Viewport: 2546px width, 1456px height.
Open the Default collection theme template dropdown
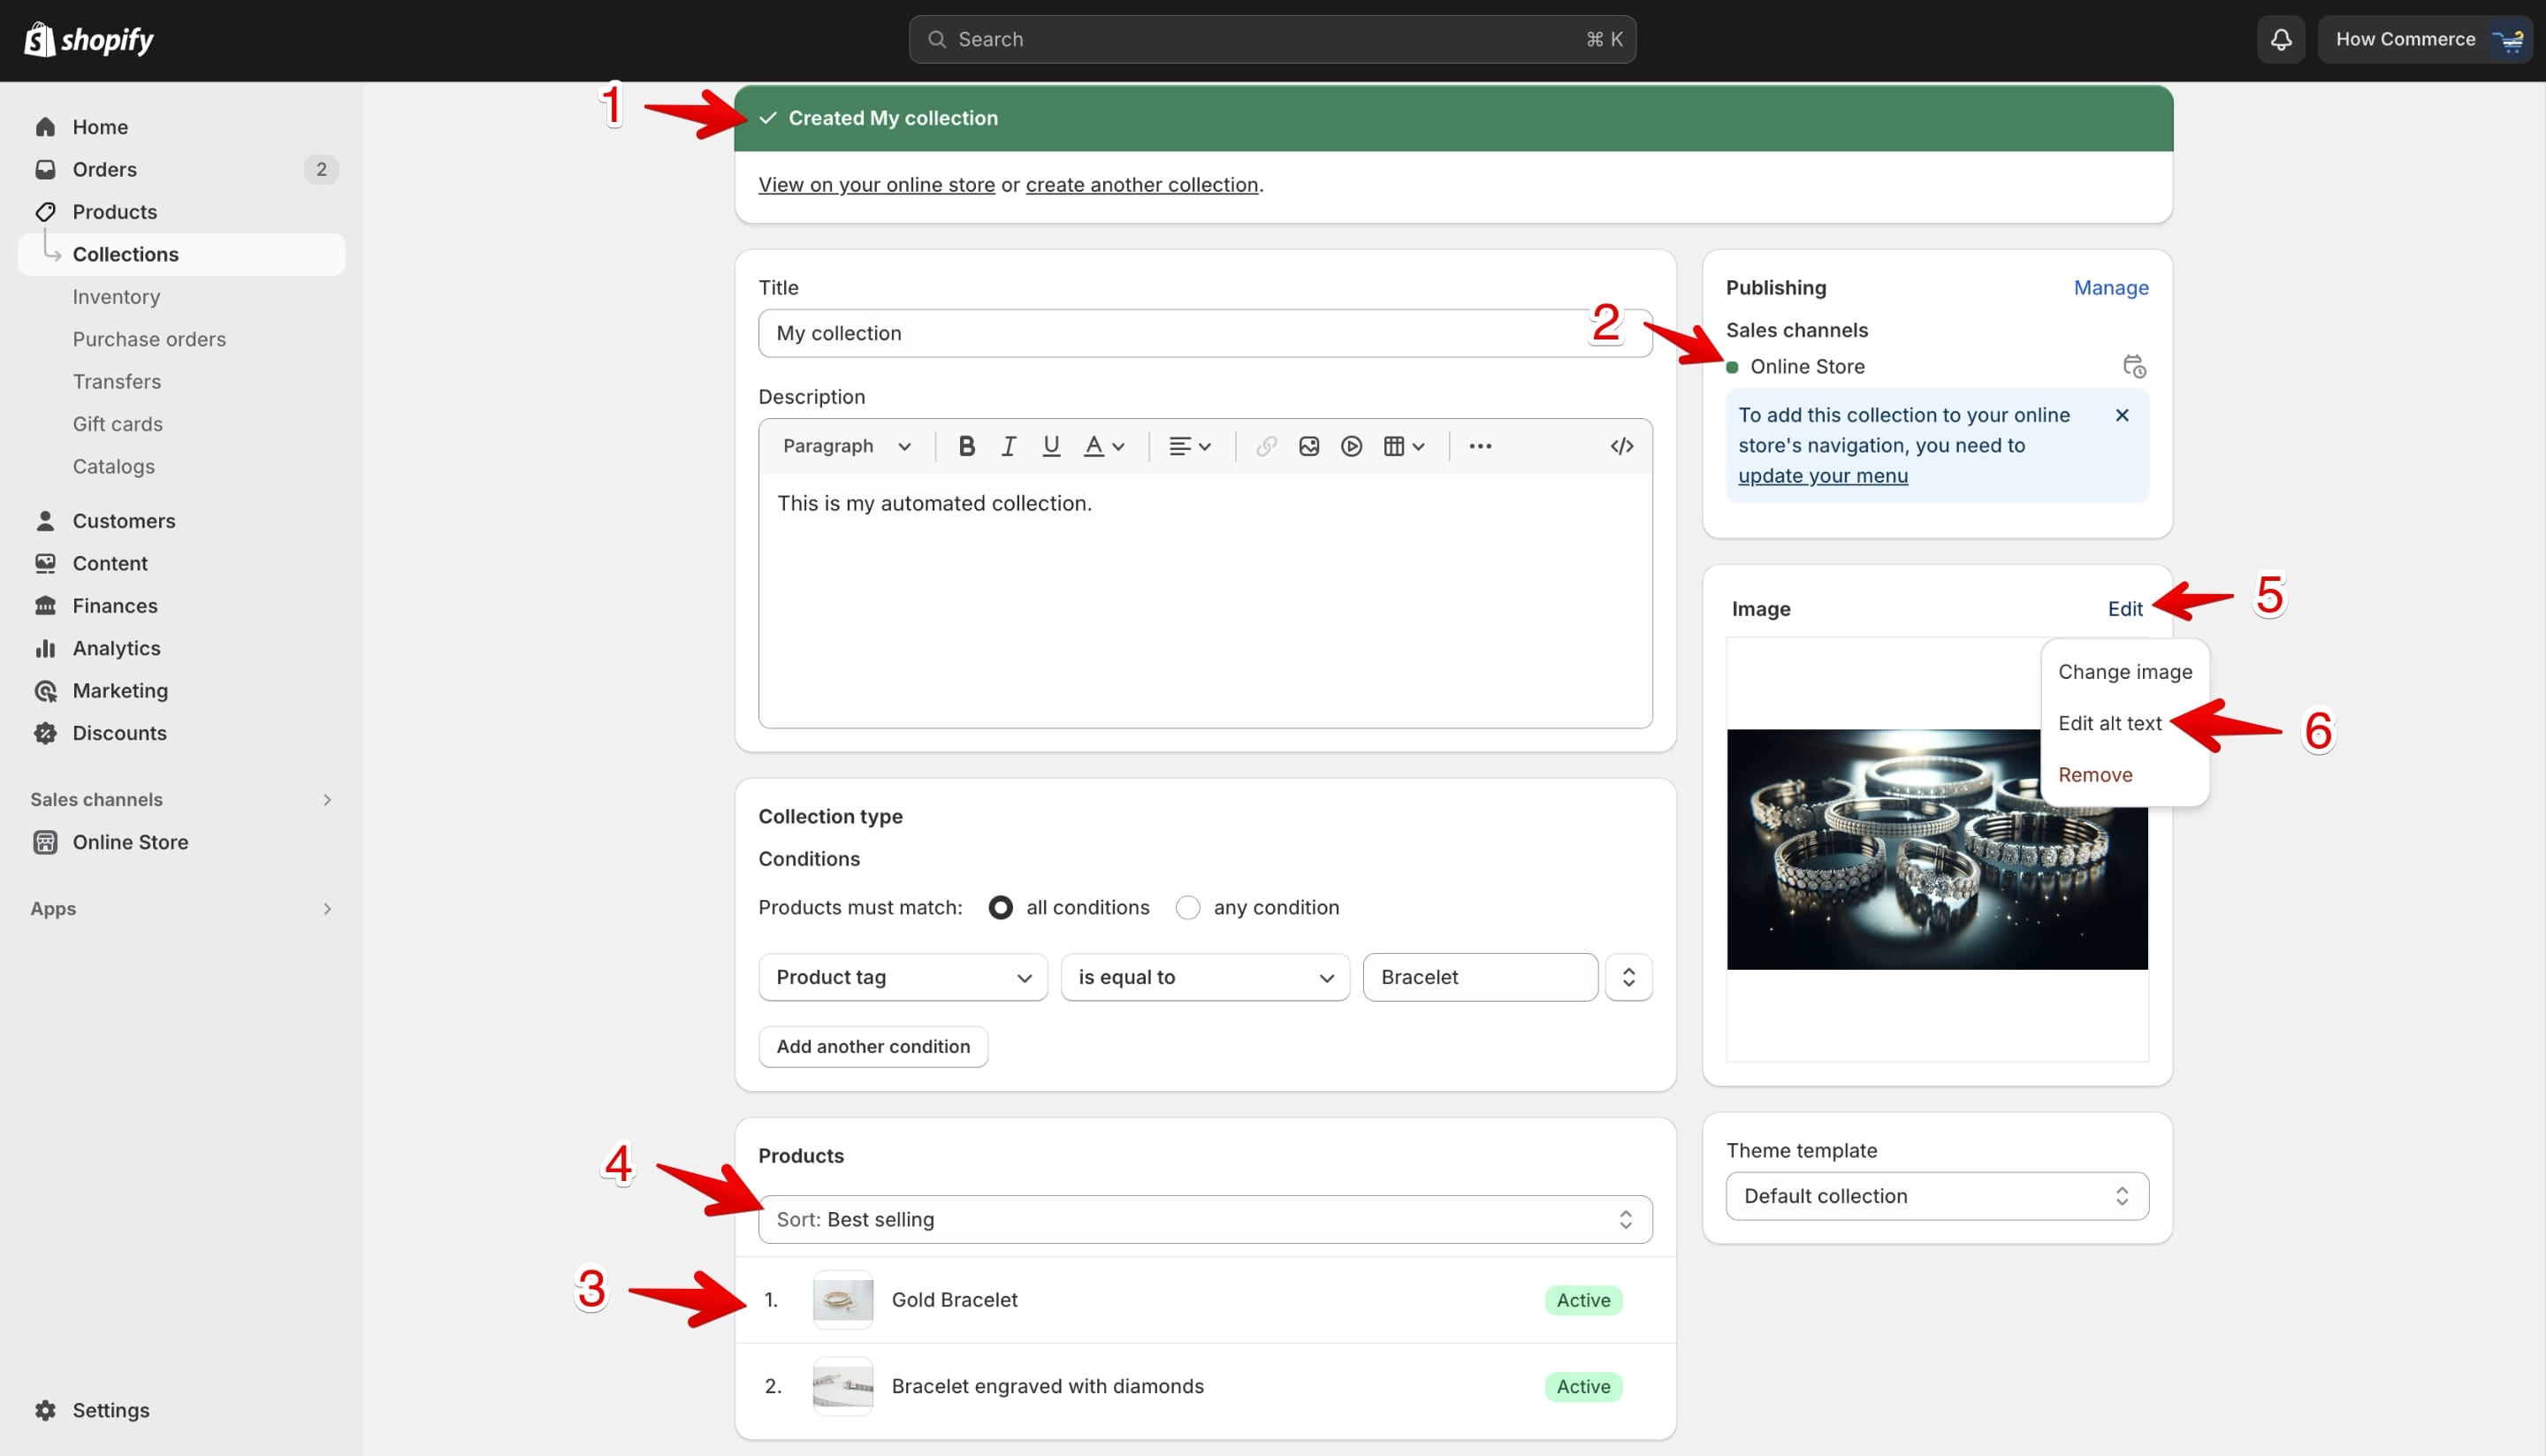1936,1196
